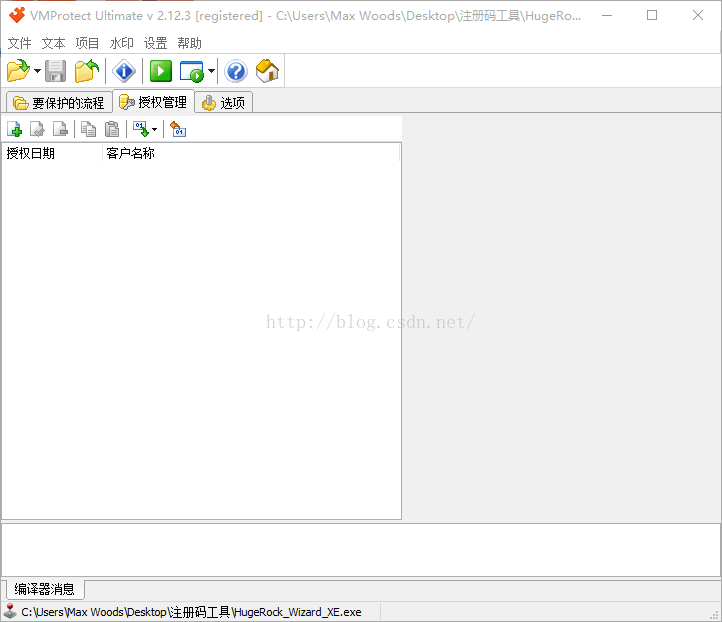Click the import 01 orange arrow icon
This screenshot has height=622, width=722.
178,129
